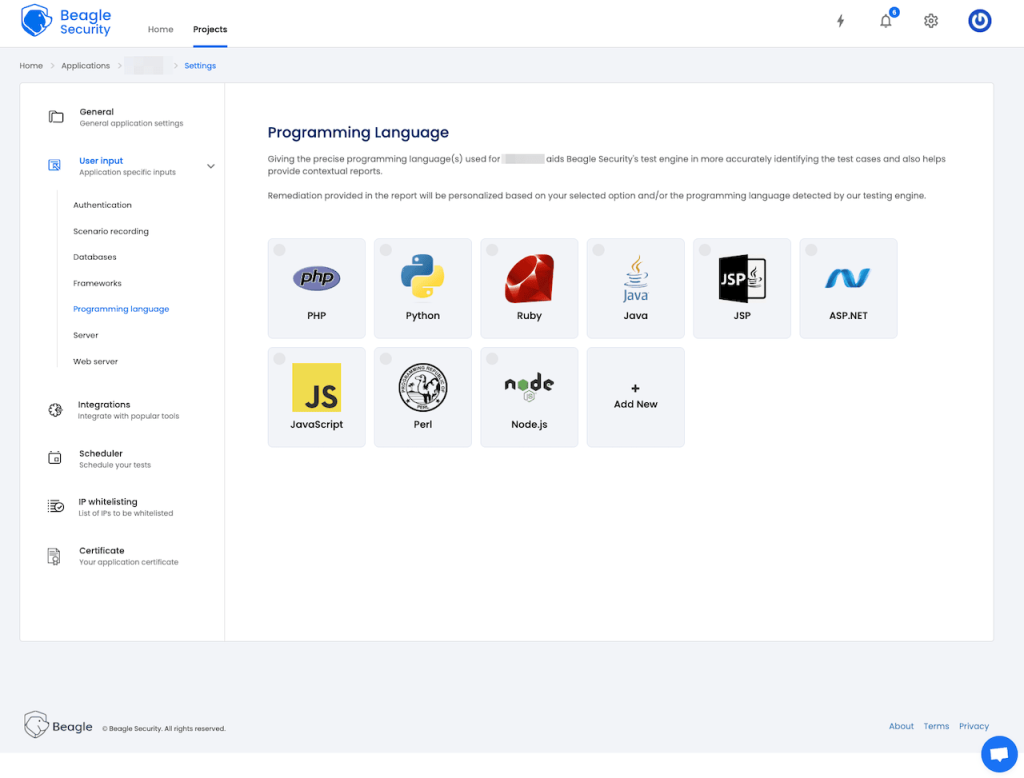1024x778 pixels.
Task: Click the General folder icon in sidebar
Action: [x=56, y=117]
